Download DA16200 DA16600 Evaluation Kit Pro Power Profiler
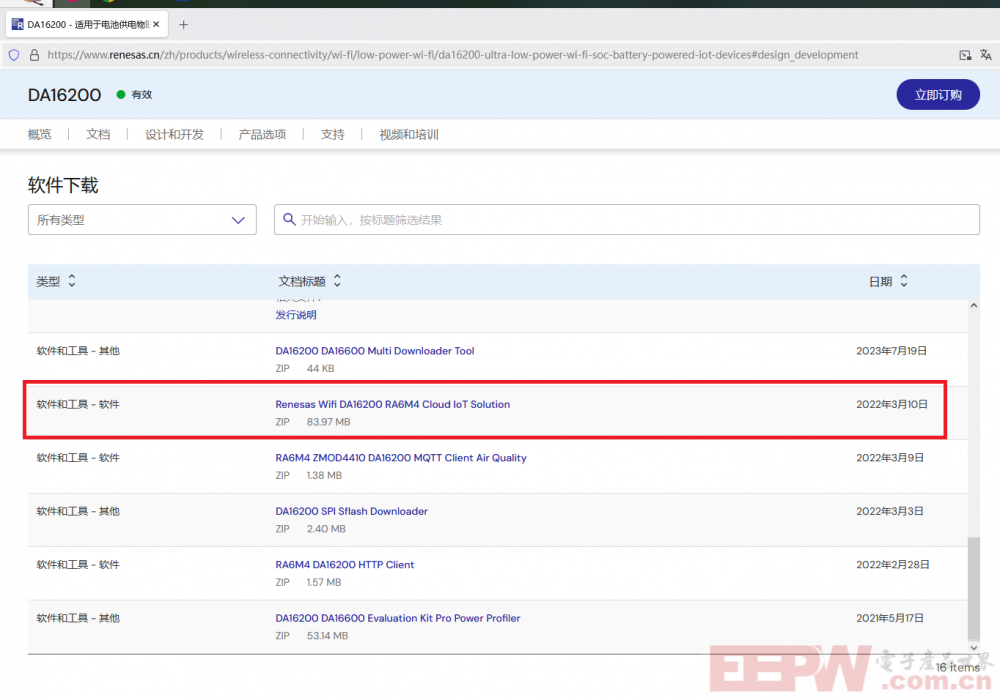The height and width of the screenshot is (700, 1000). 397,618
